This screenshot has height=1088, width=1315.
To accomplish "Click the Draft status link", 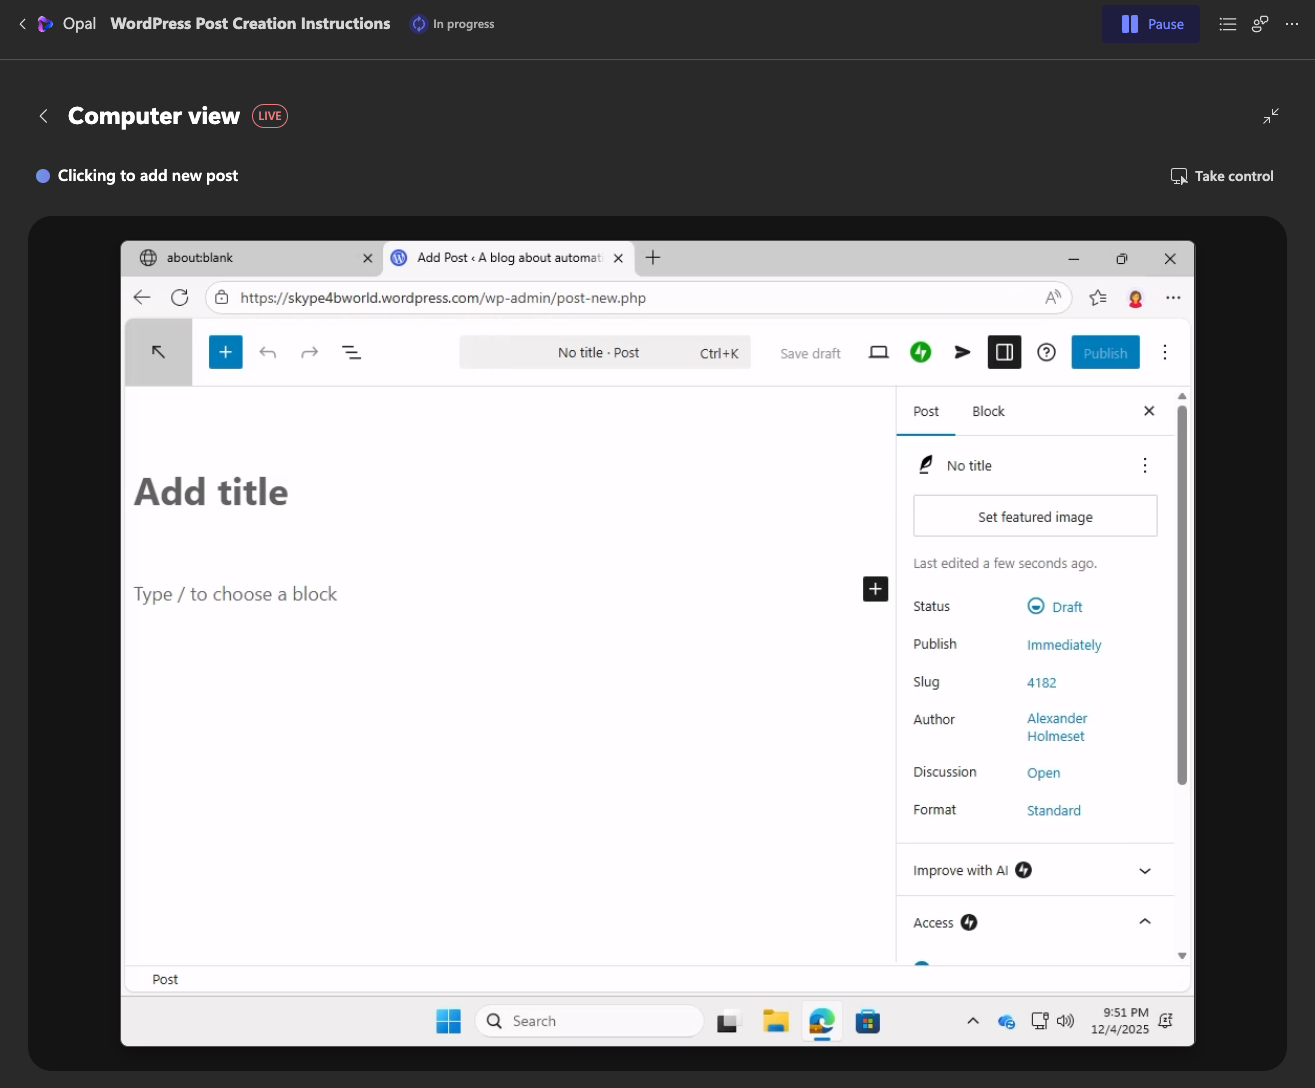I will pyautogui.click(x=1066, y=607).
